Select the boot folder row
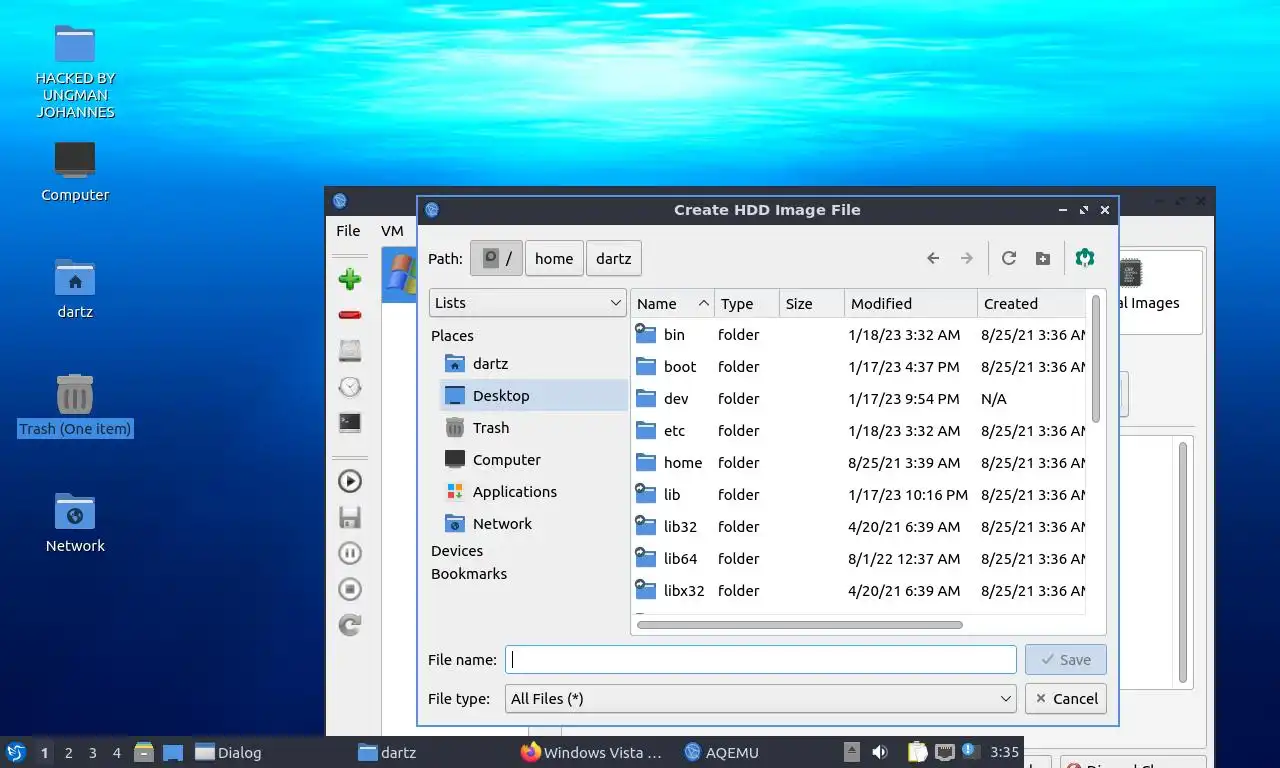The width and height of the screenshot is (1280, 768). tap(859, 367)
